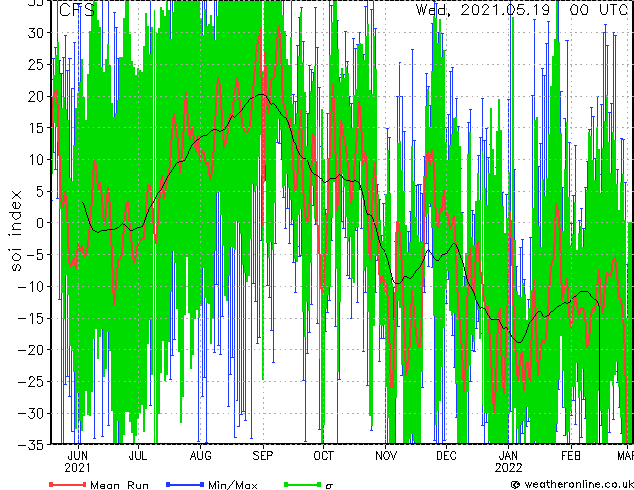
Task: Click the 'Mean Run' legend label
Action: 119,485
